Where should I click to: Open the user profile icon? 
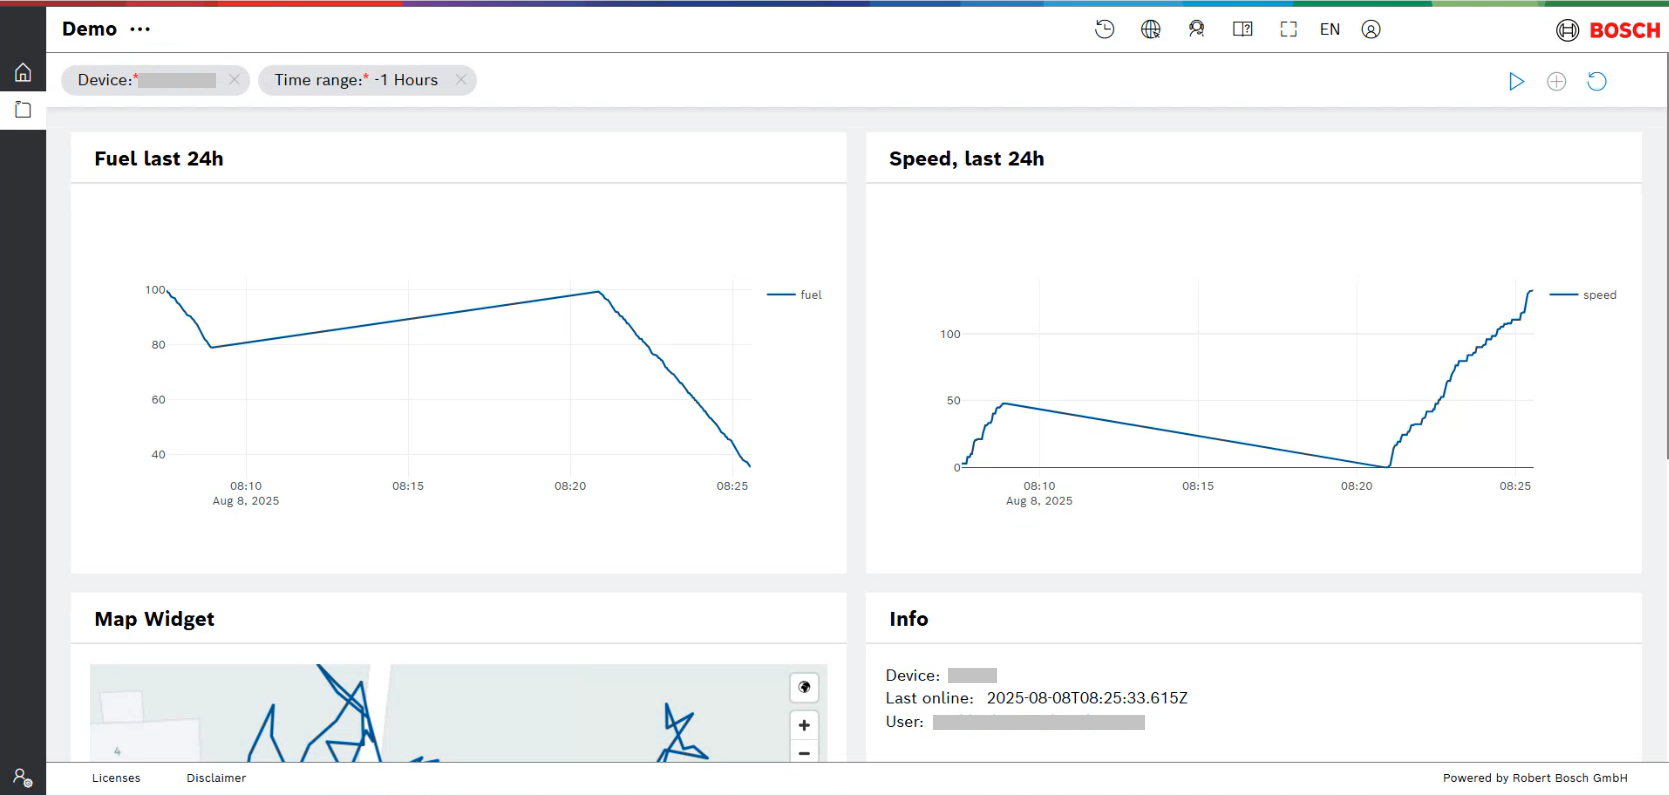[x=1371, y=29]
